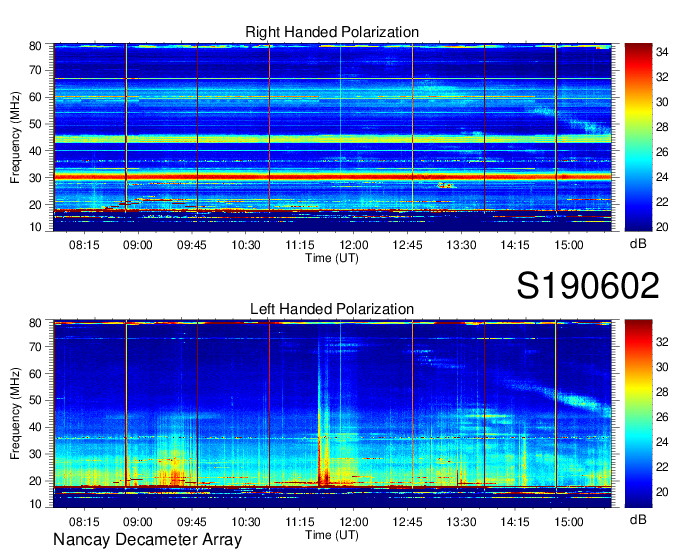The width and height of the screenshot is (680, 552).
Task: Click the 12:00 tick under Left Handed plot
Action: [353, 522]
